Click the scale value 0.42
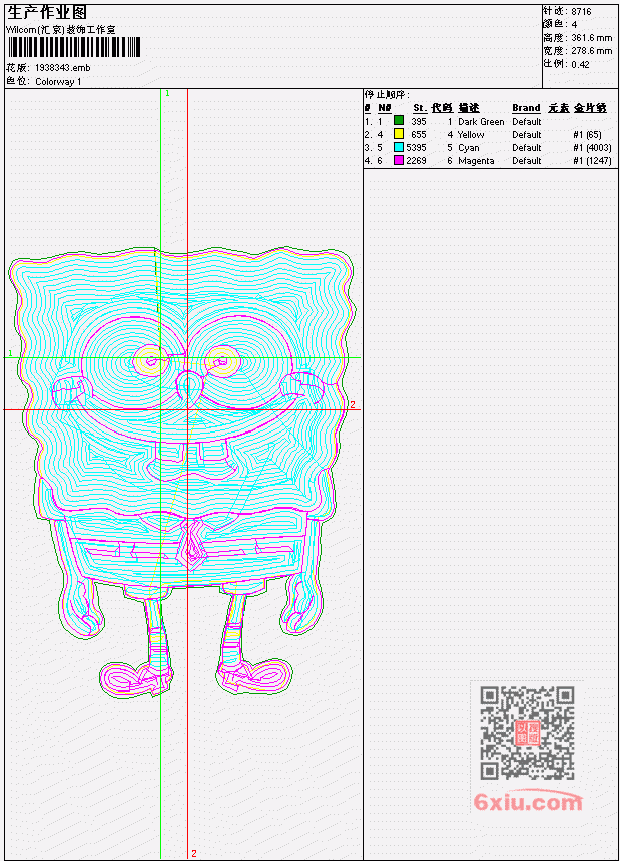Viewport: 620px width, 861px height. tap(580, 64)
